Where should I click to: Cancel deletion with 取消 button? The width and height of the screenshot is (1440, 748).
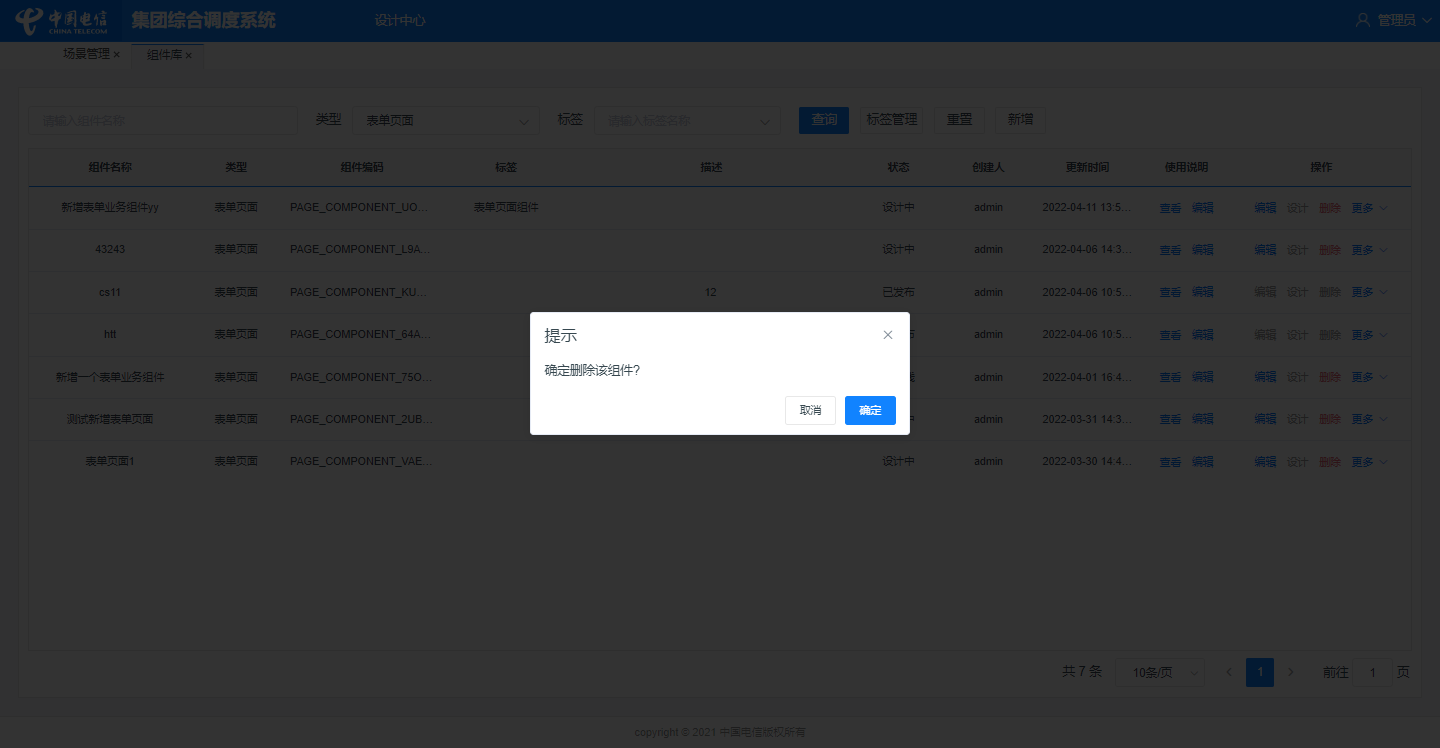(810, 410)
